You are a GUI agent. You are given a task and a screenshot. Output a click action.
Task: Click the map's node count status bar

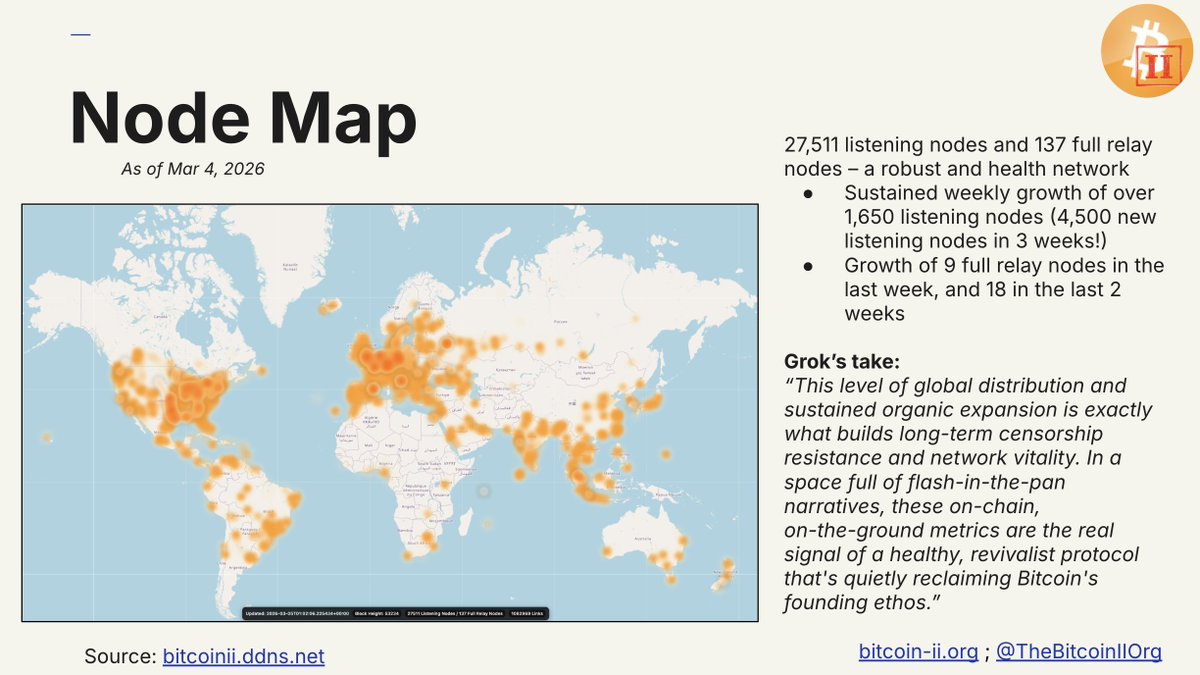(x=395, y=613)
